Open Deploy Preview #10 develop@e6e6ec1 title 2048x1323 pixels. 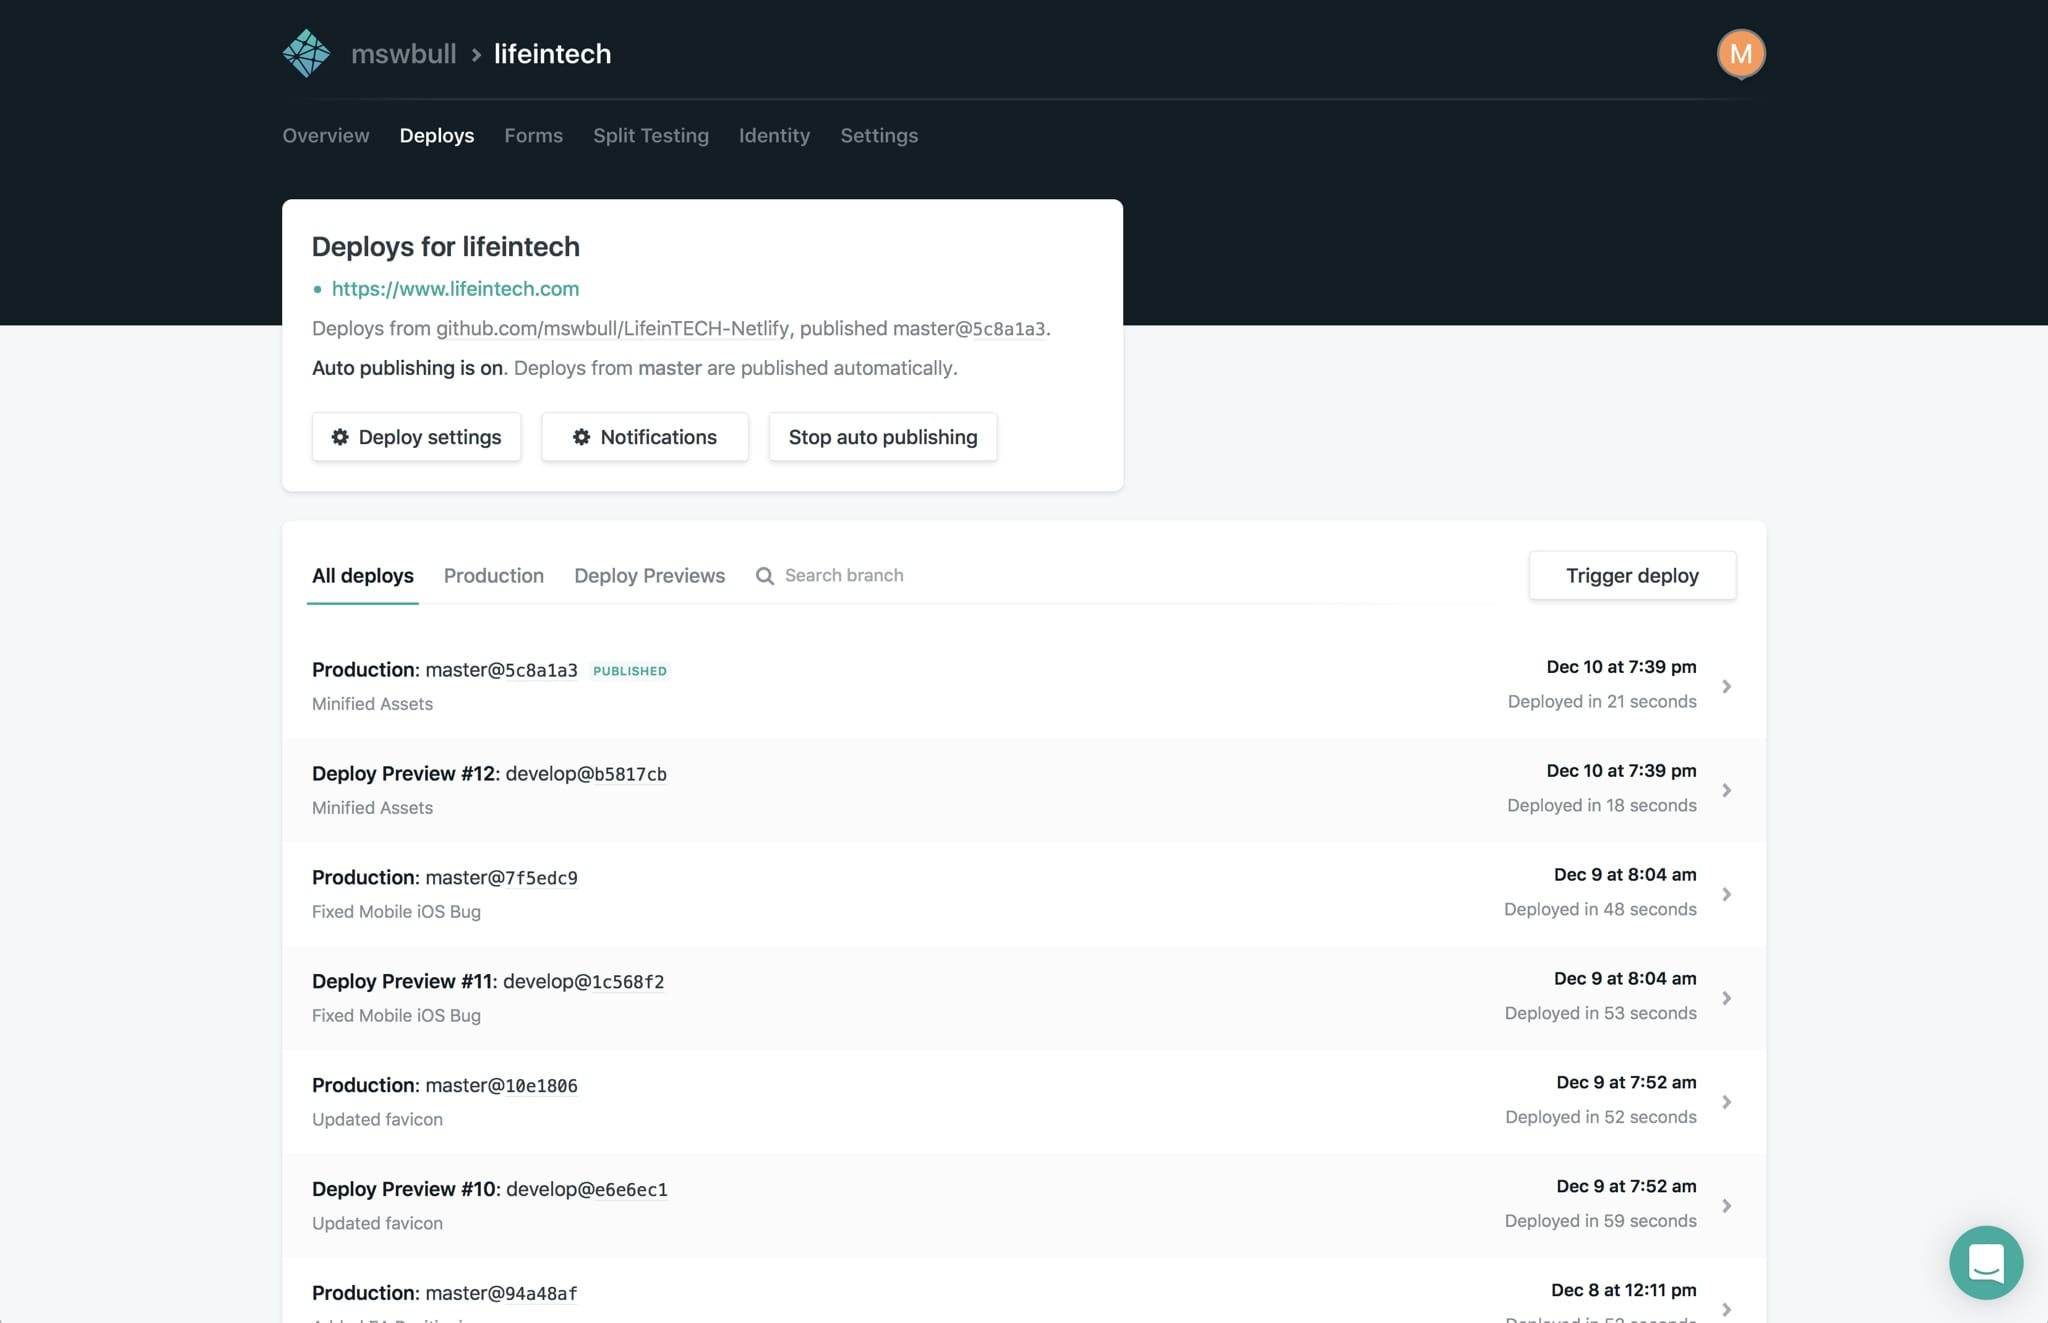click(490, 1189)
